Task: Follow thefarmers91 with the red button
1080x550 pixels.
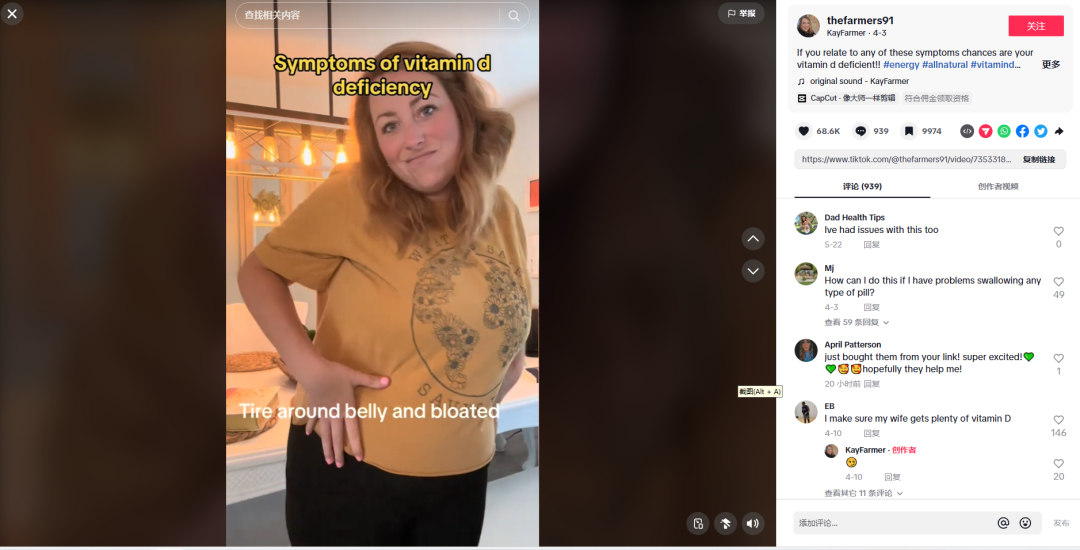Action: click(x=1036, y=26)
